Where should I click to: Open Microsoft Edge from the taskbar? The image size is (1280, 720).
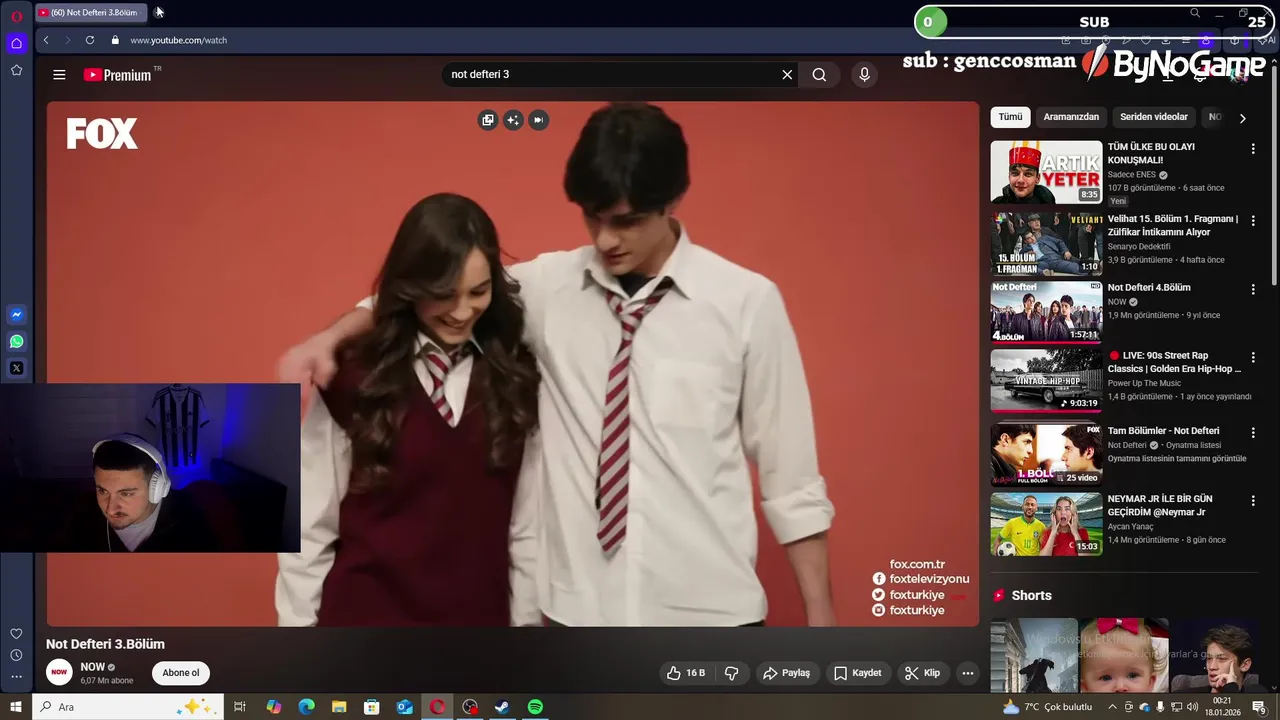pyautogui.click(x=307, y=707)
